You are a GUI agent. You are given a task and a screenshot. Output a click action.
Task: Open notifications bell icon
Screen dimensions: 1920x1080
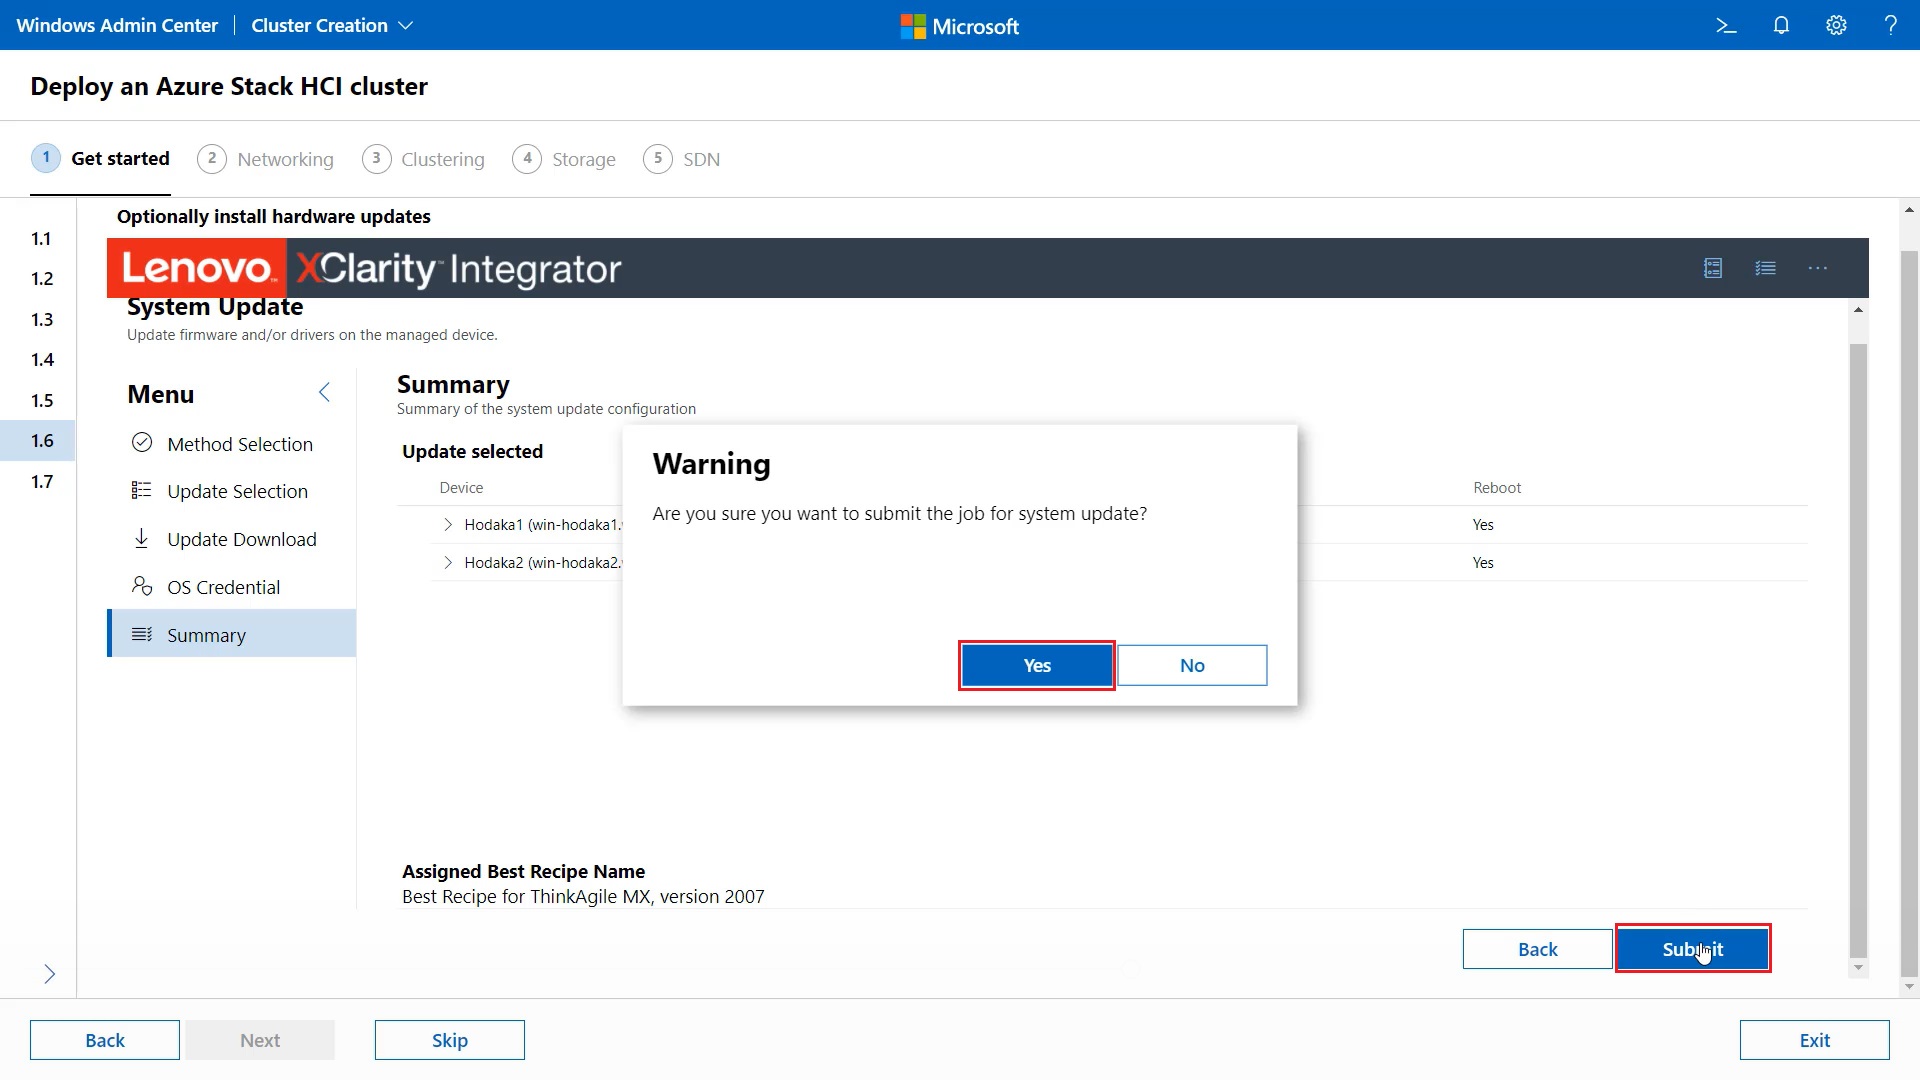(x=1781, y=25)
